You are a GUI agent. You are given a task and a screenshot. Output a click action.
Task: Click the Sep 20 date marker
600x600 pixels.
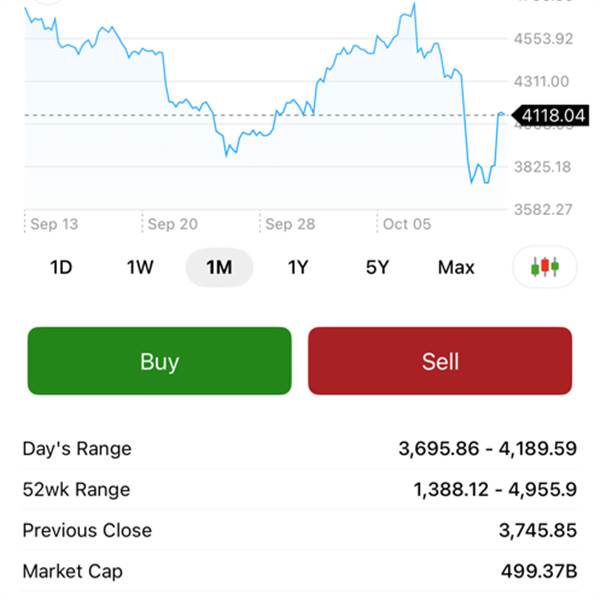[x=173, y=224]
